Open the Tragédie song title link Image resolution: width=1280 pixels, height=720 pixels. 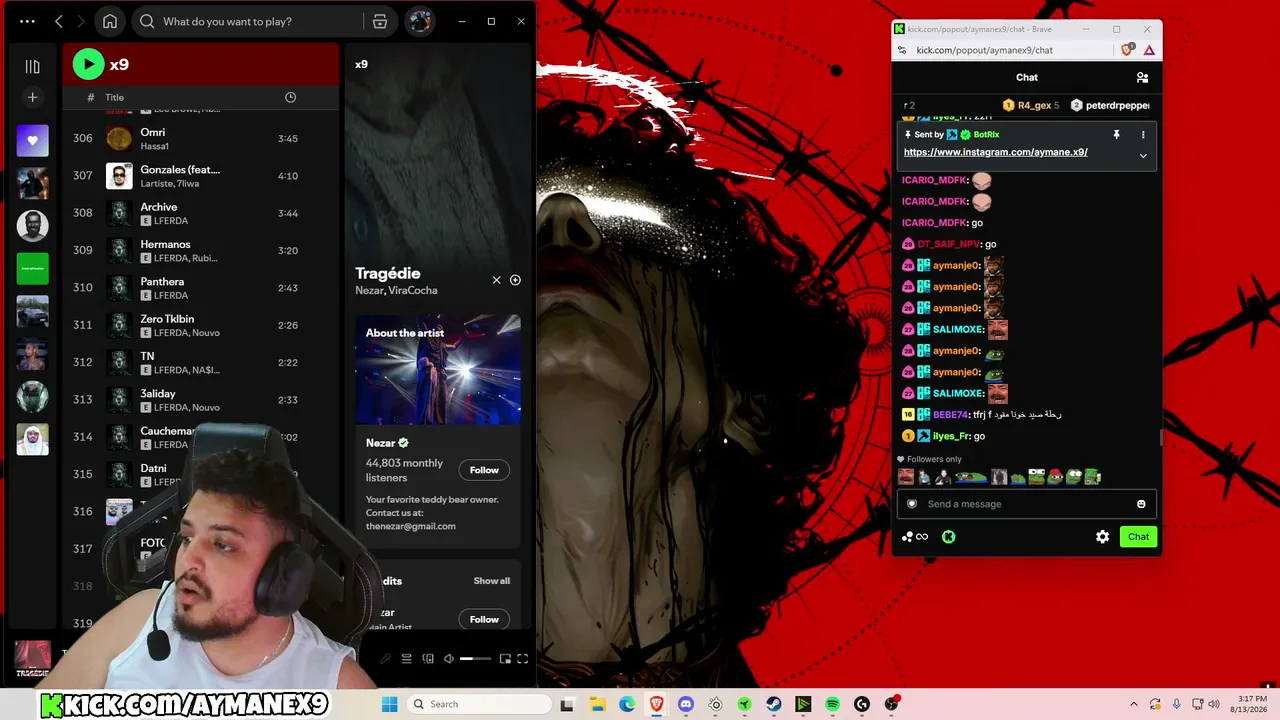[x=388, y=273]
